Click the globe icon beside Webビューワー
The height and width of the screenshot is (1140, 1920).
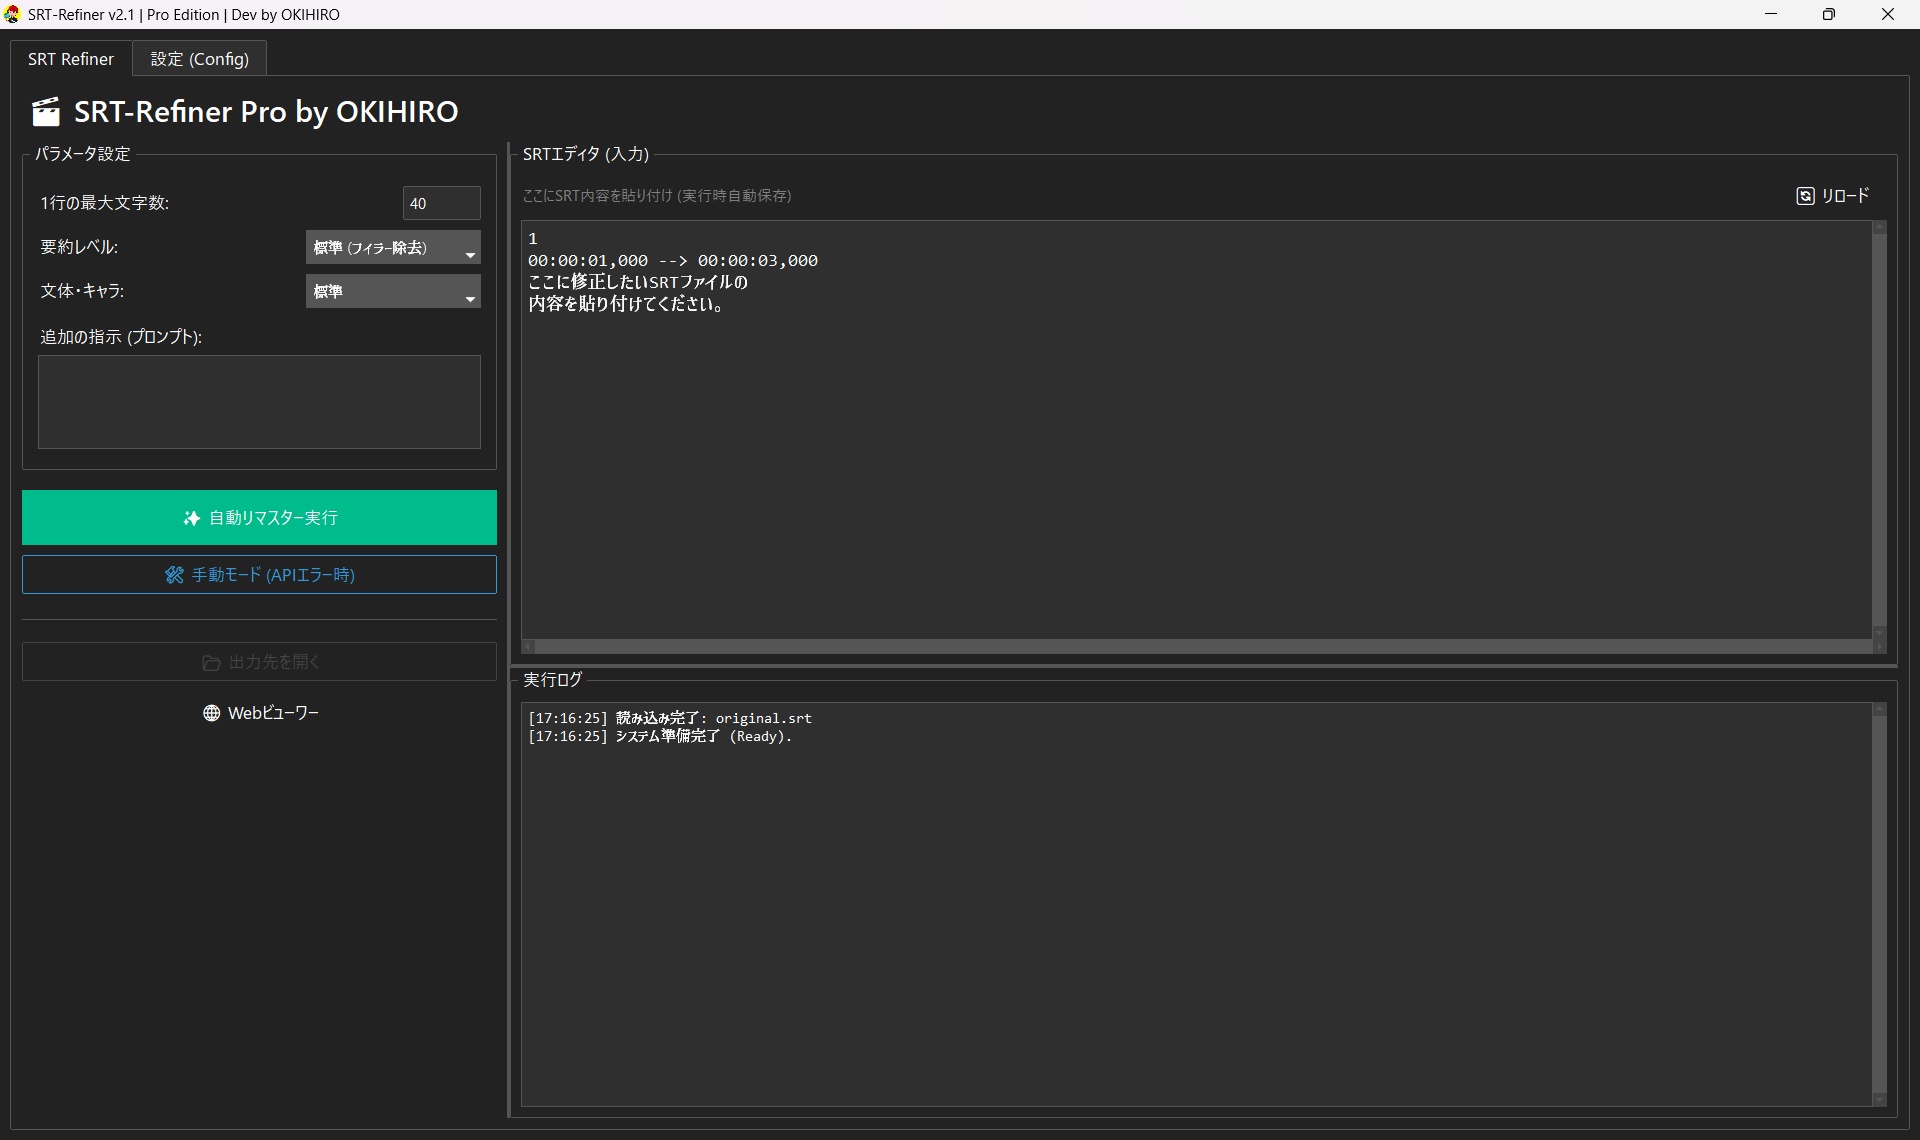tap(211, 712)
